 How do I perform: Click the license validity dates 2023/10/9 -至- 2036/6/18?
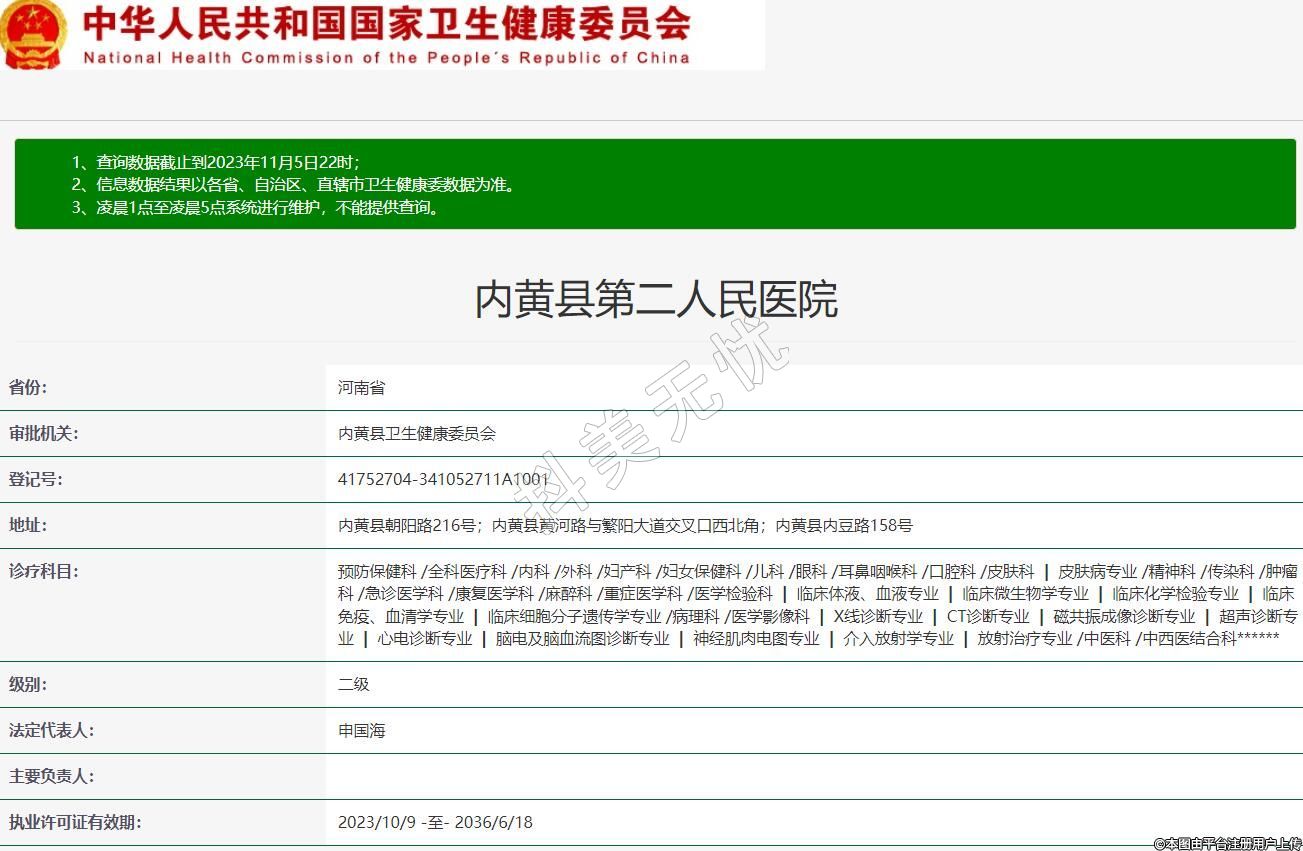[x=435, y=823]
